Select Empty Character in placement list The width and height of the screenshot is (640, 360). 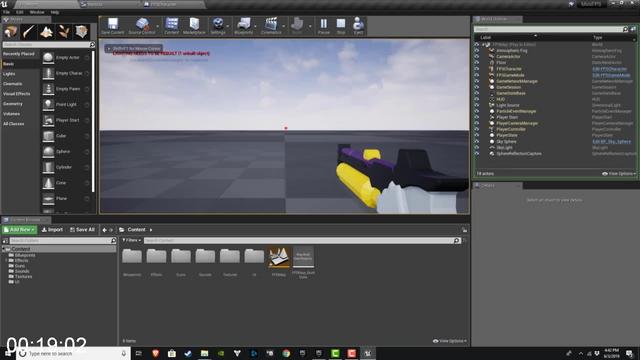coord(66,73)
